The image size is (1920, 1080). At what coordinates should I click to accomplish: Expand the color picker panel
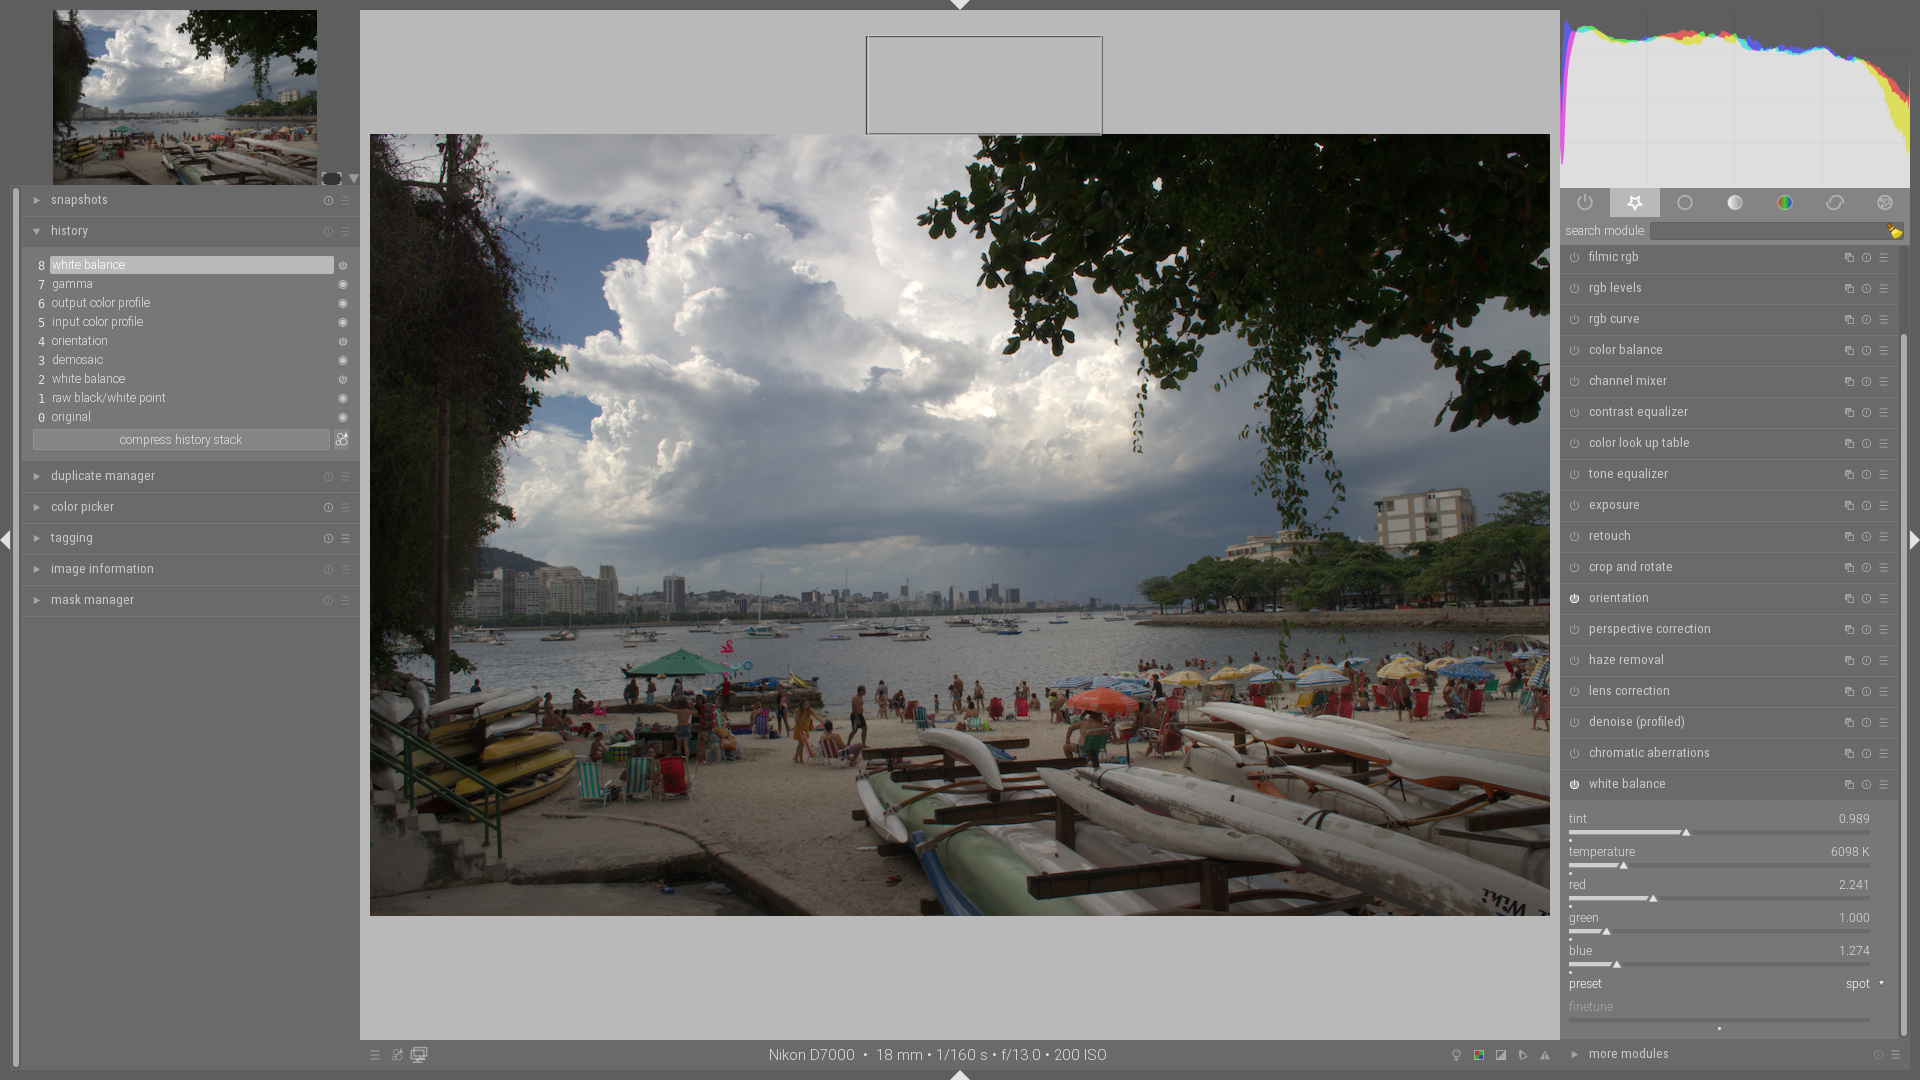tap(37, 507)
